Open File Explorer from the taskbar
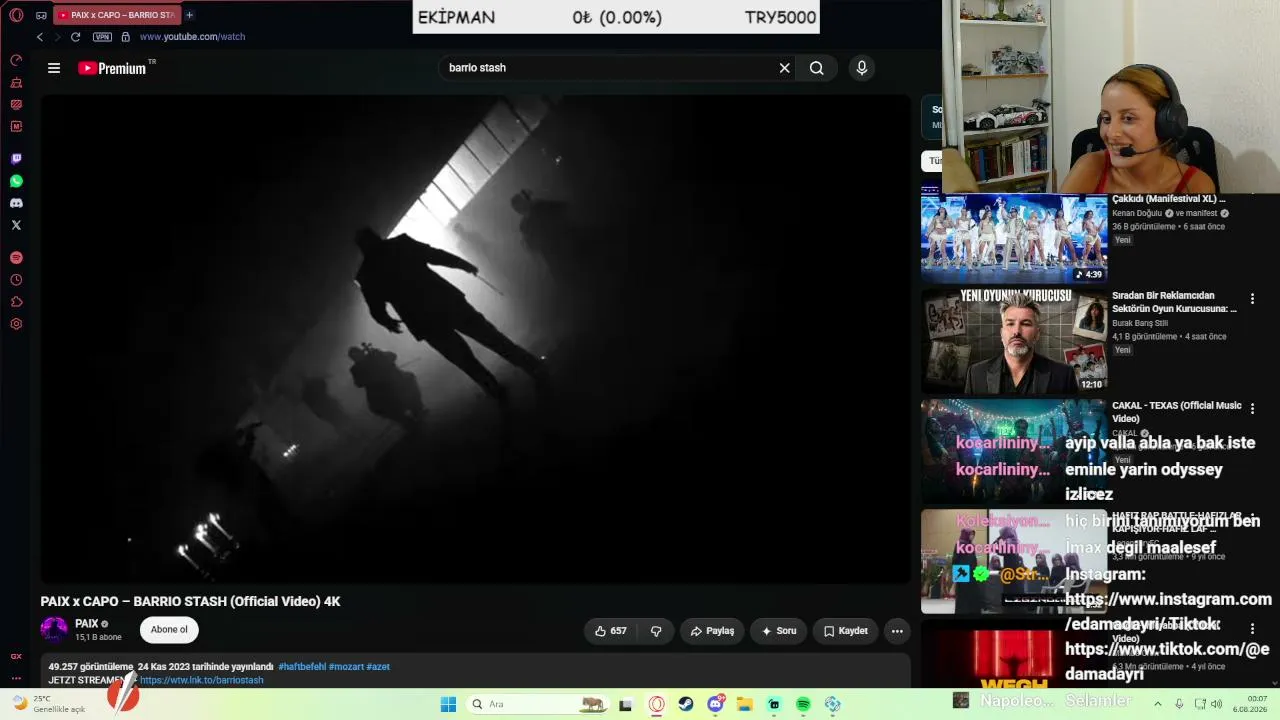Screen dimensions: 1280x720 pyautogui.click(x=744, y=704)
